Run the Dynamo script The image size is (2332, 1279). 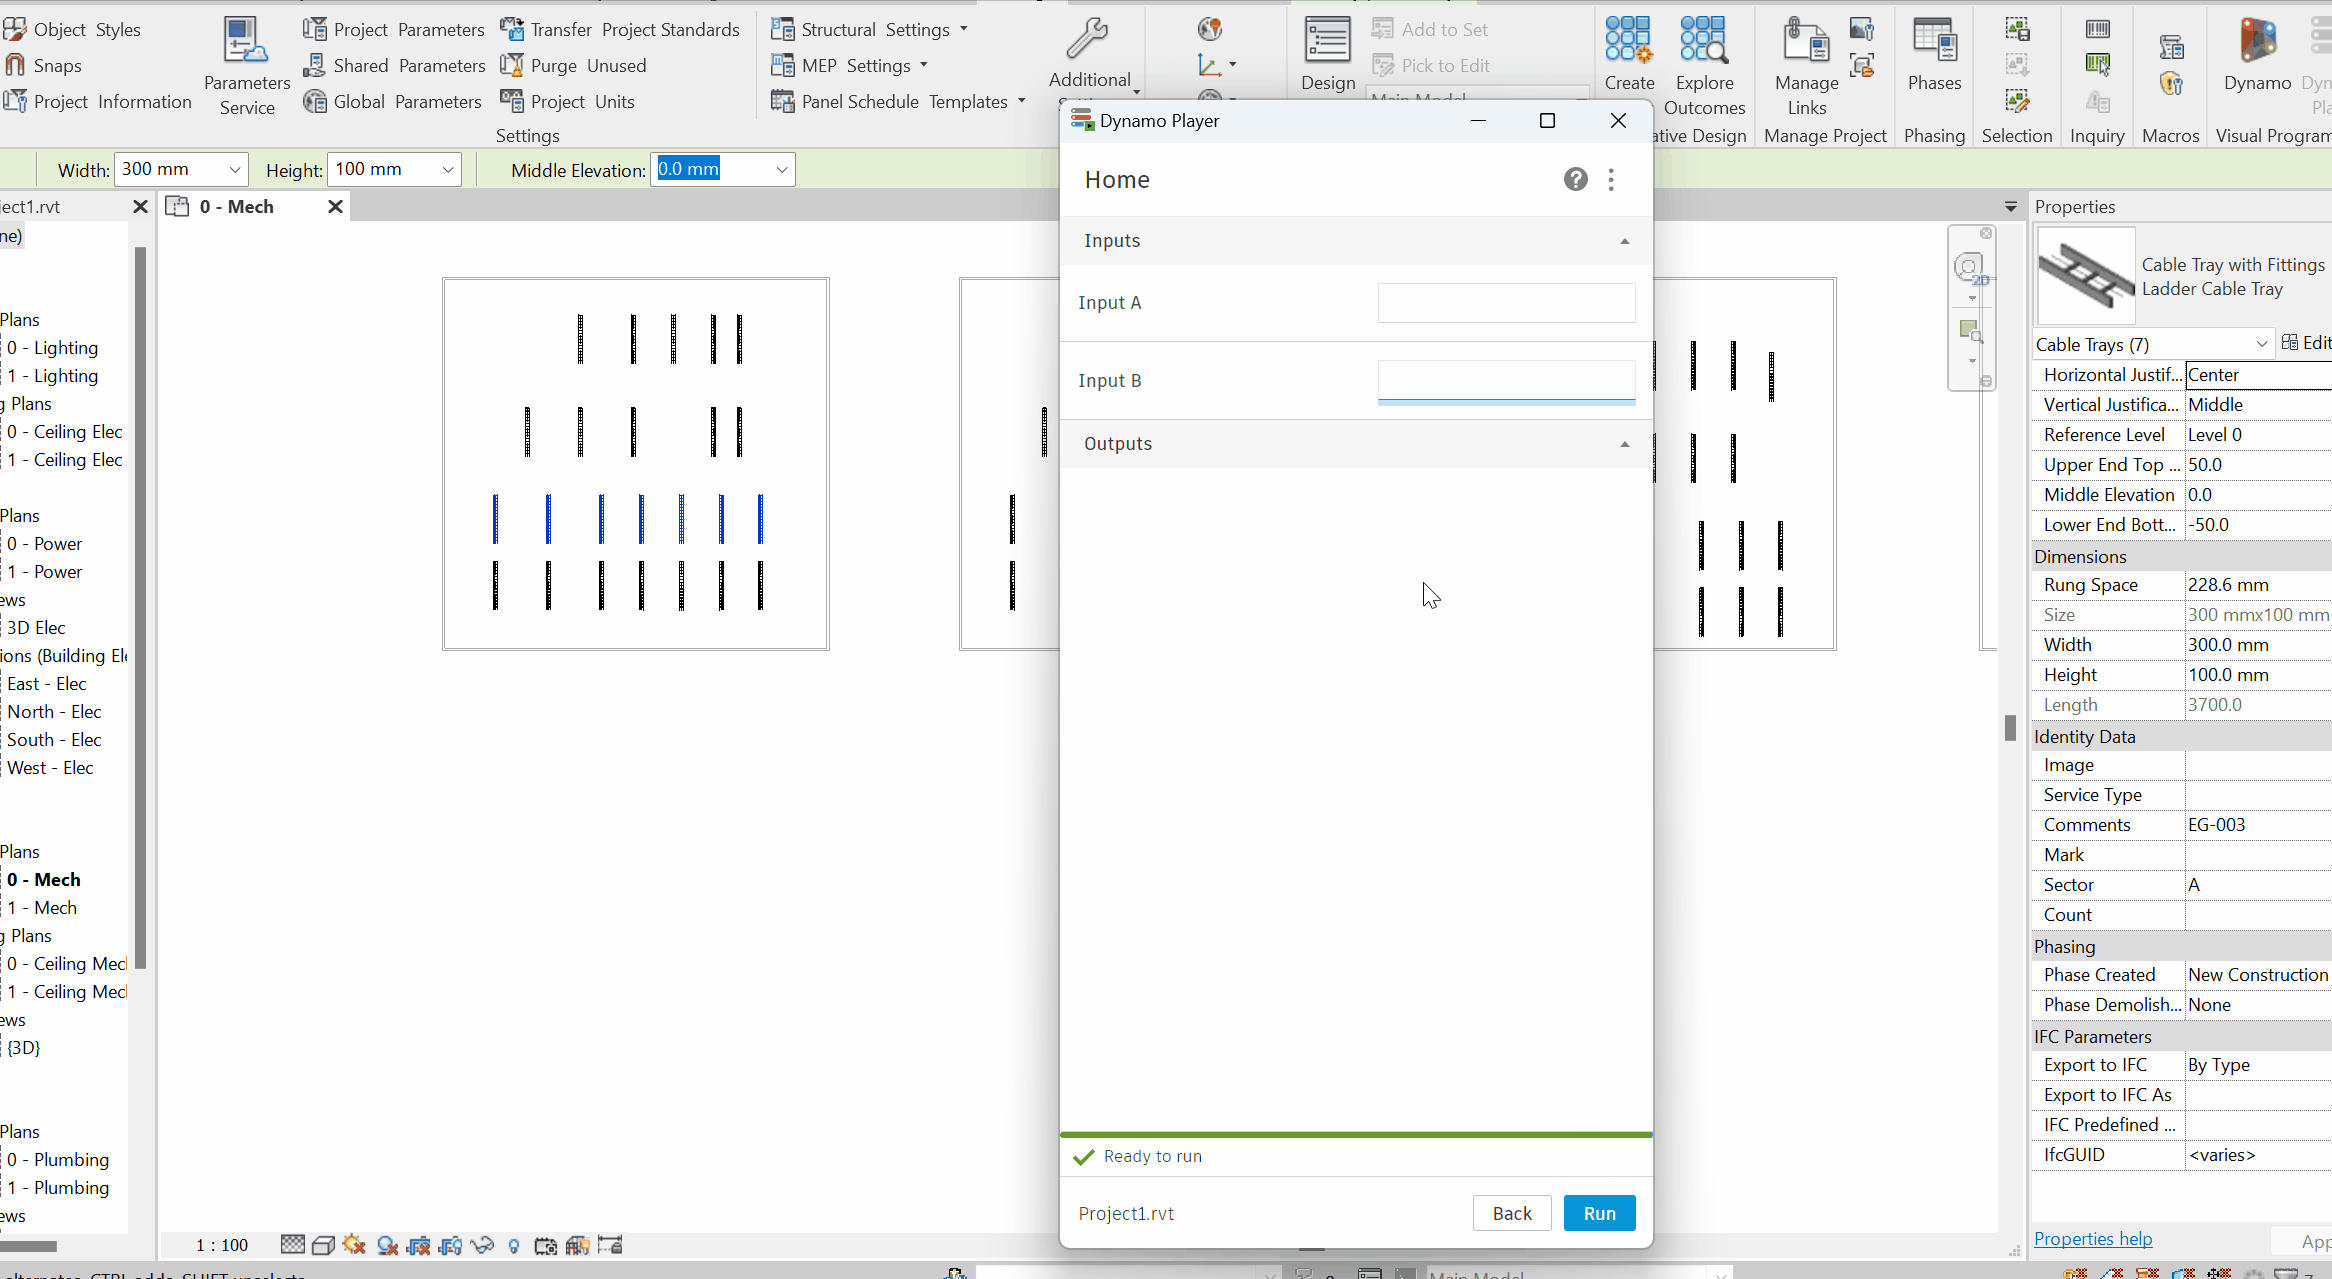click(x=1599, y=1213)
